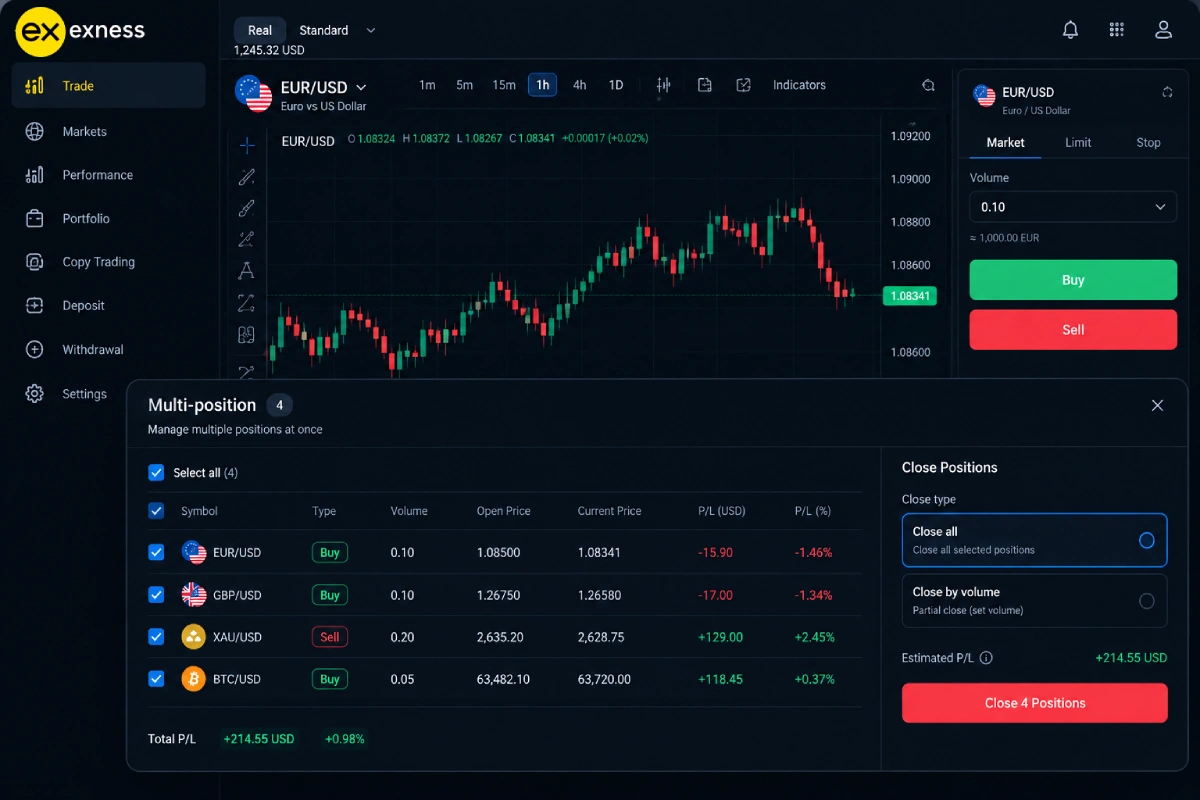Click the red Sell button
This screenshot has height=800, width=1200.
point(1073,329)
